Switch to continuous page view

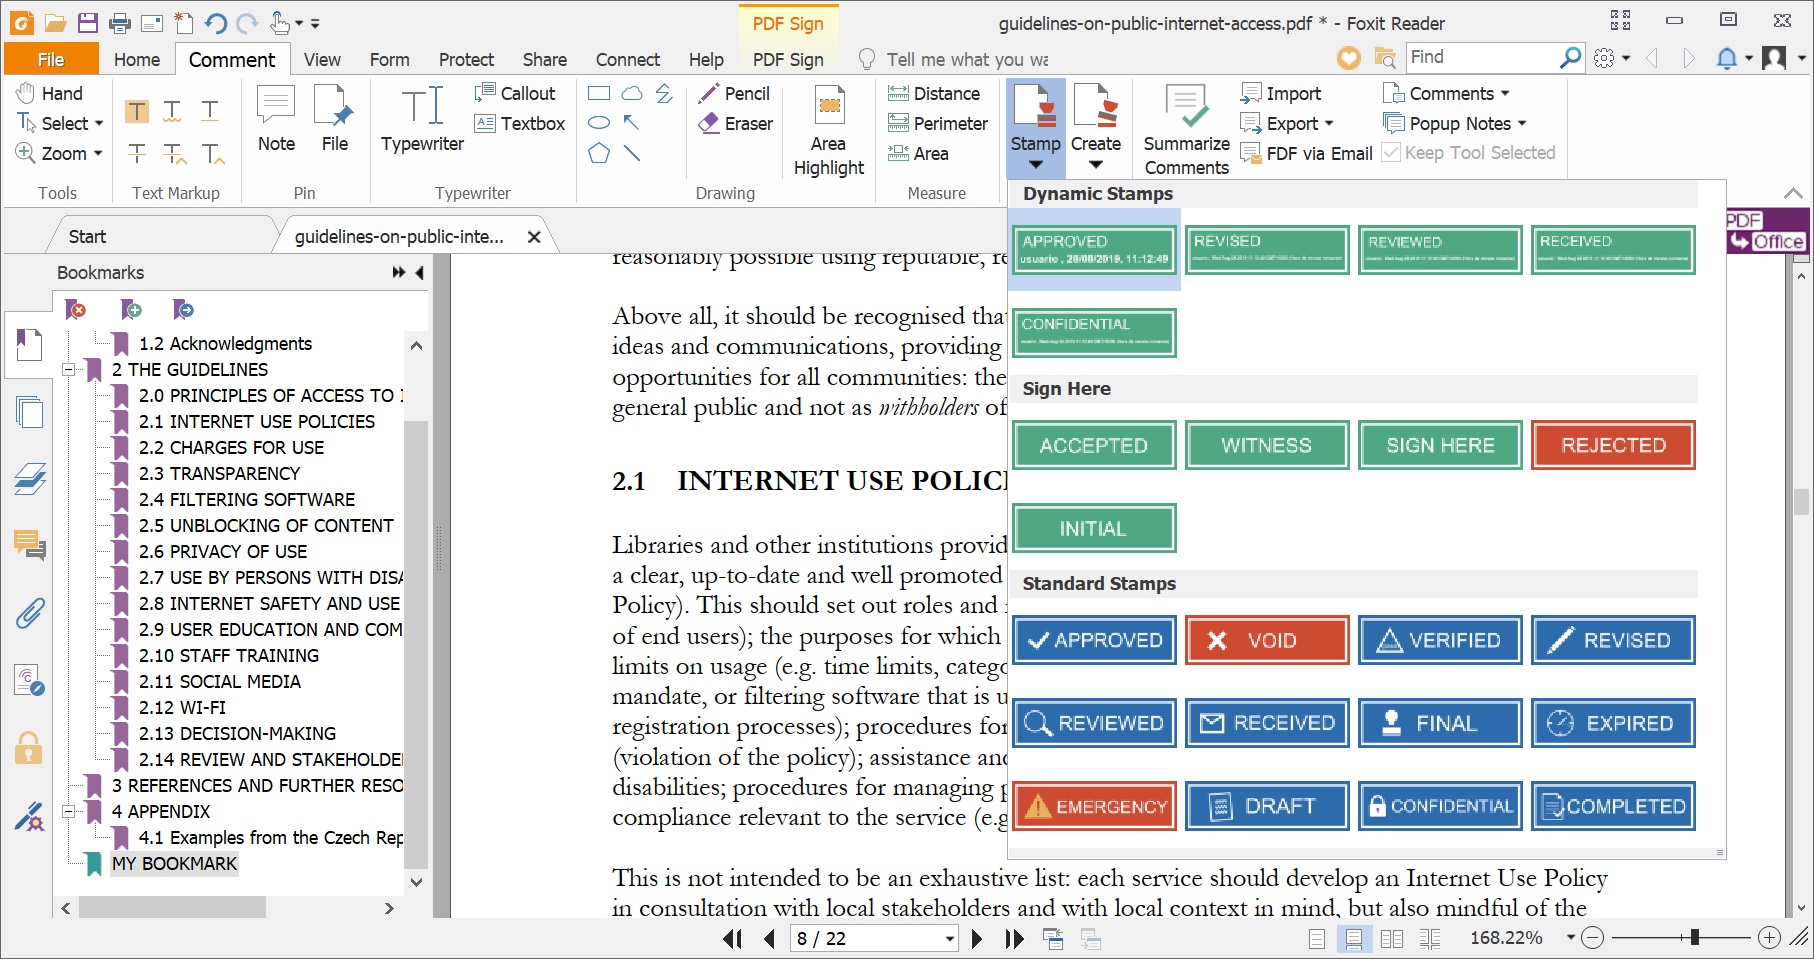point(1353,938)
